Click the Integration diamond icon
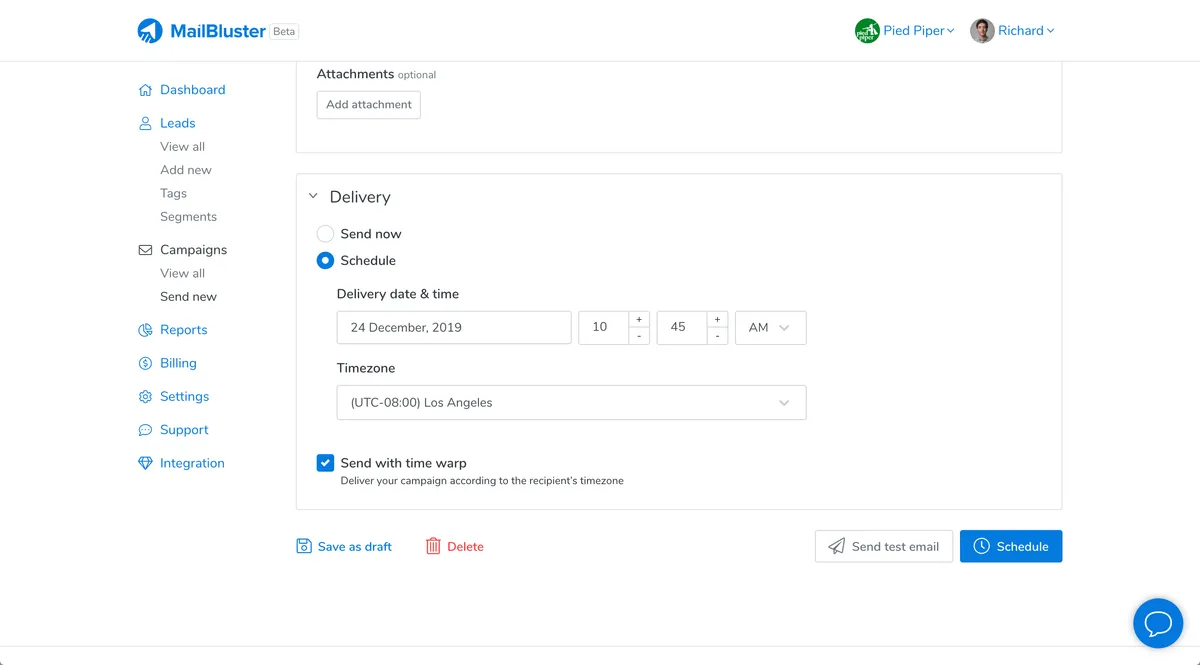1200x665 pixels. click(x=145, y=464)
